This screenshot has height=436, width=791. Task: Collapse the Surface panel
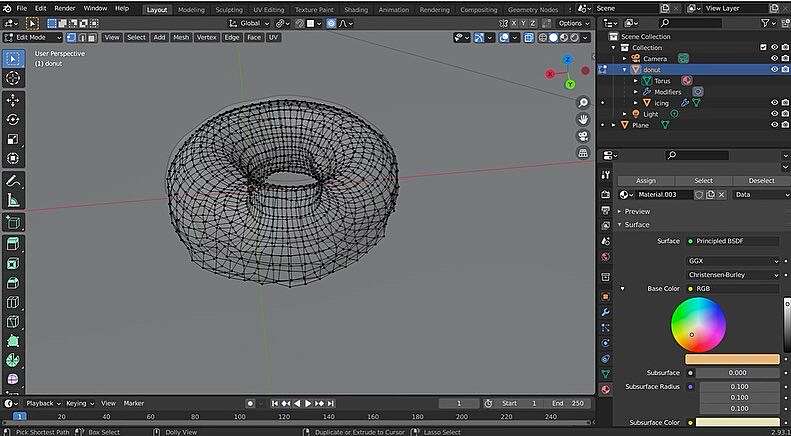coord(636,225)
